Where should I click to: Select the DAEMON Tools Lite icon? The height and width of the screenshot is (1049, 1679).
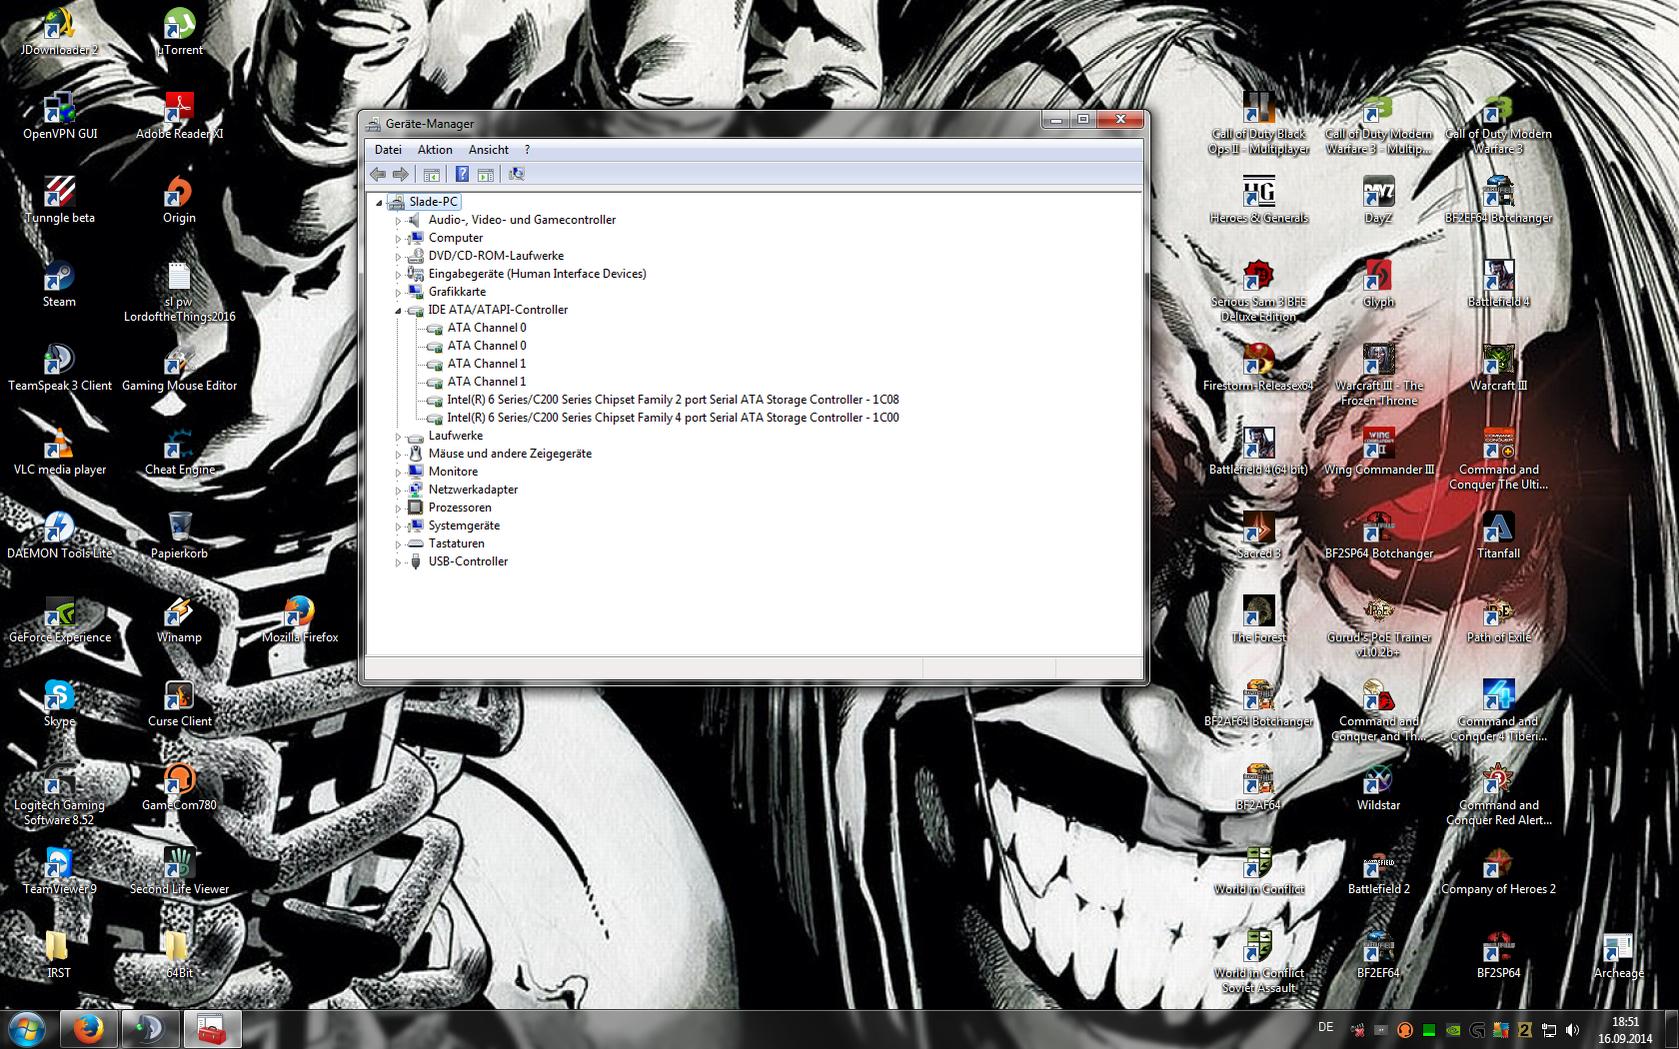[x=59, y=535]
